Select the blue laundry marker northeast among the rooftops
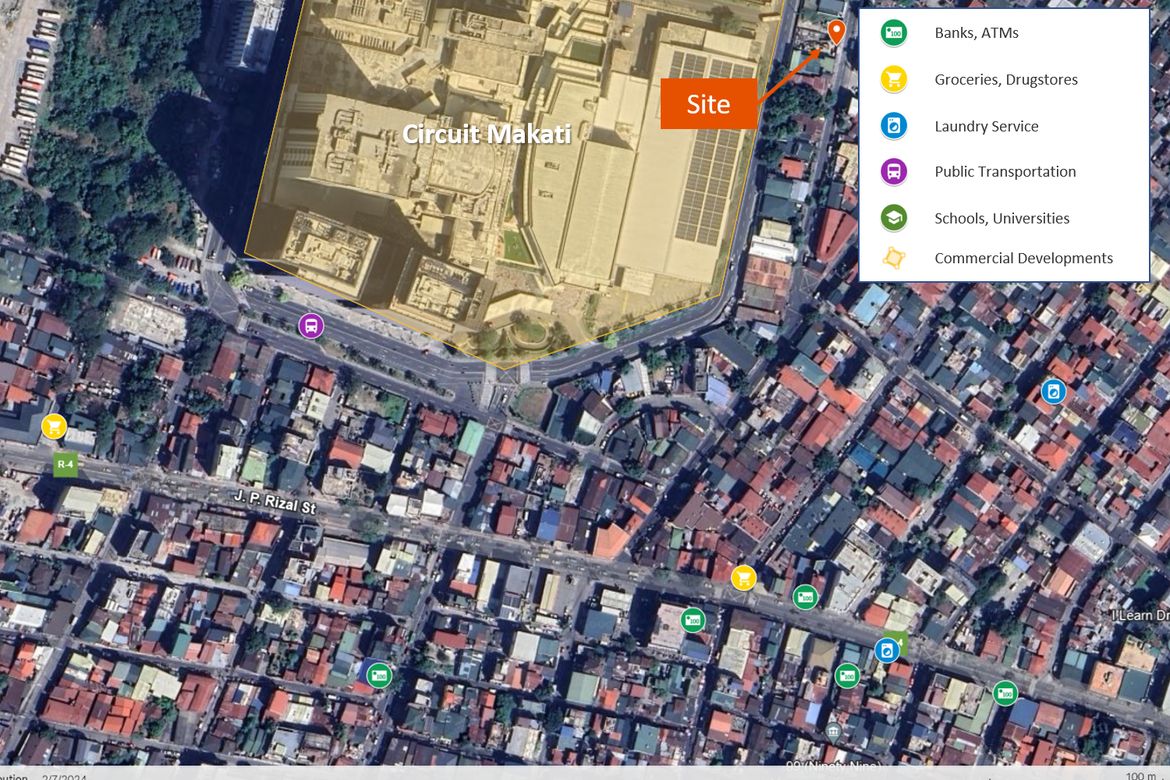Image resolution: width=1170 pixels, height=780 pixels. (x=1054, y=391)
